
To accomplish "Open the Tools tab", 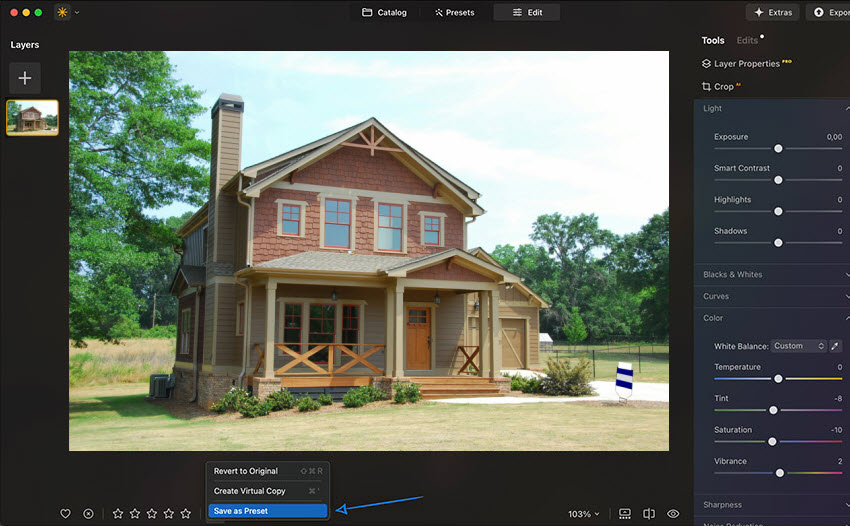I will pyautogui.click(x=713, y=40).
